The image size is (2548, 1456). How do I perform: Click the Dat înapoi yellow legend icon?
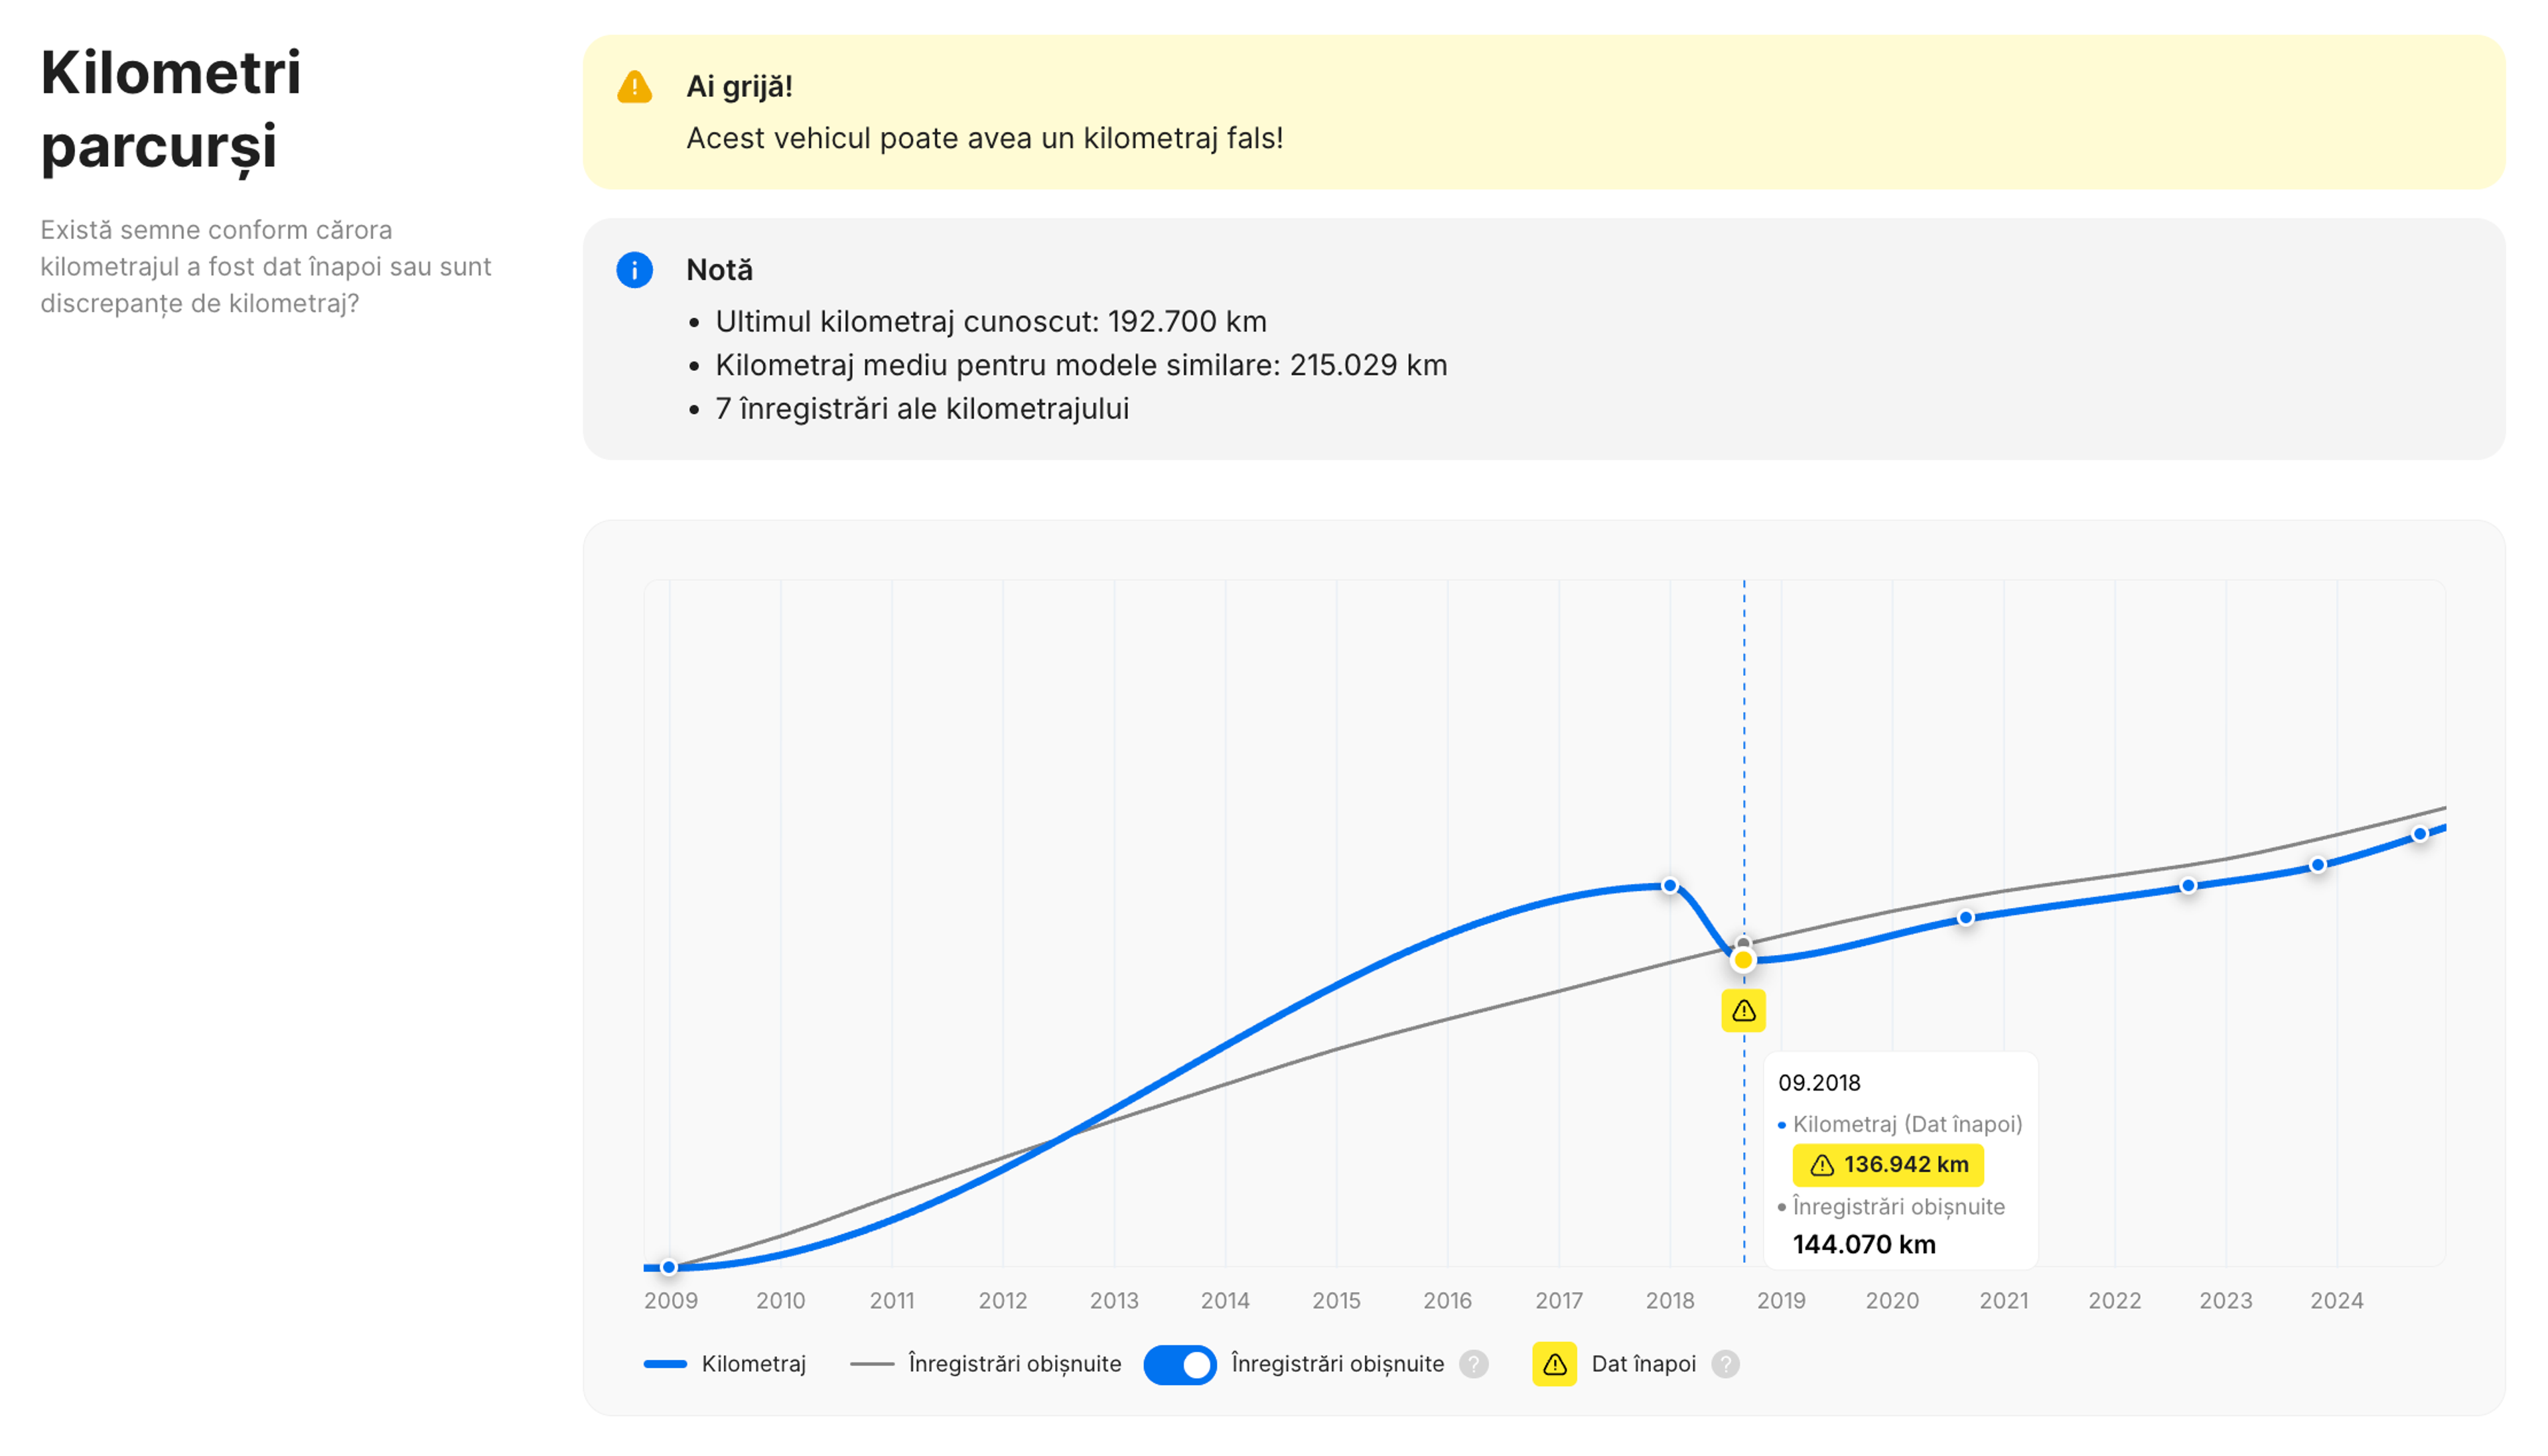1554,1364
